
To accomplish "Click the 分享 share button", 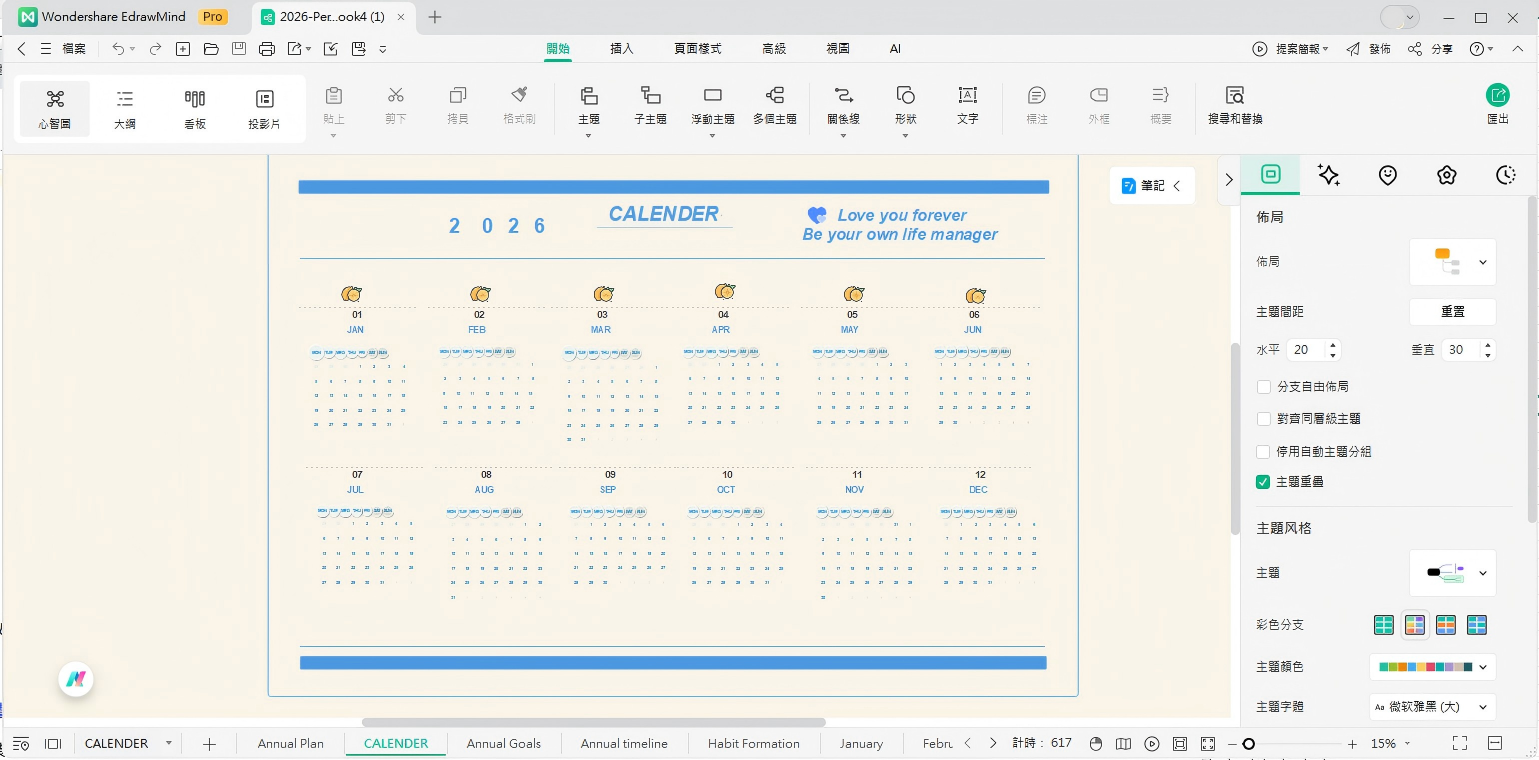I will click(1431, 49).
